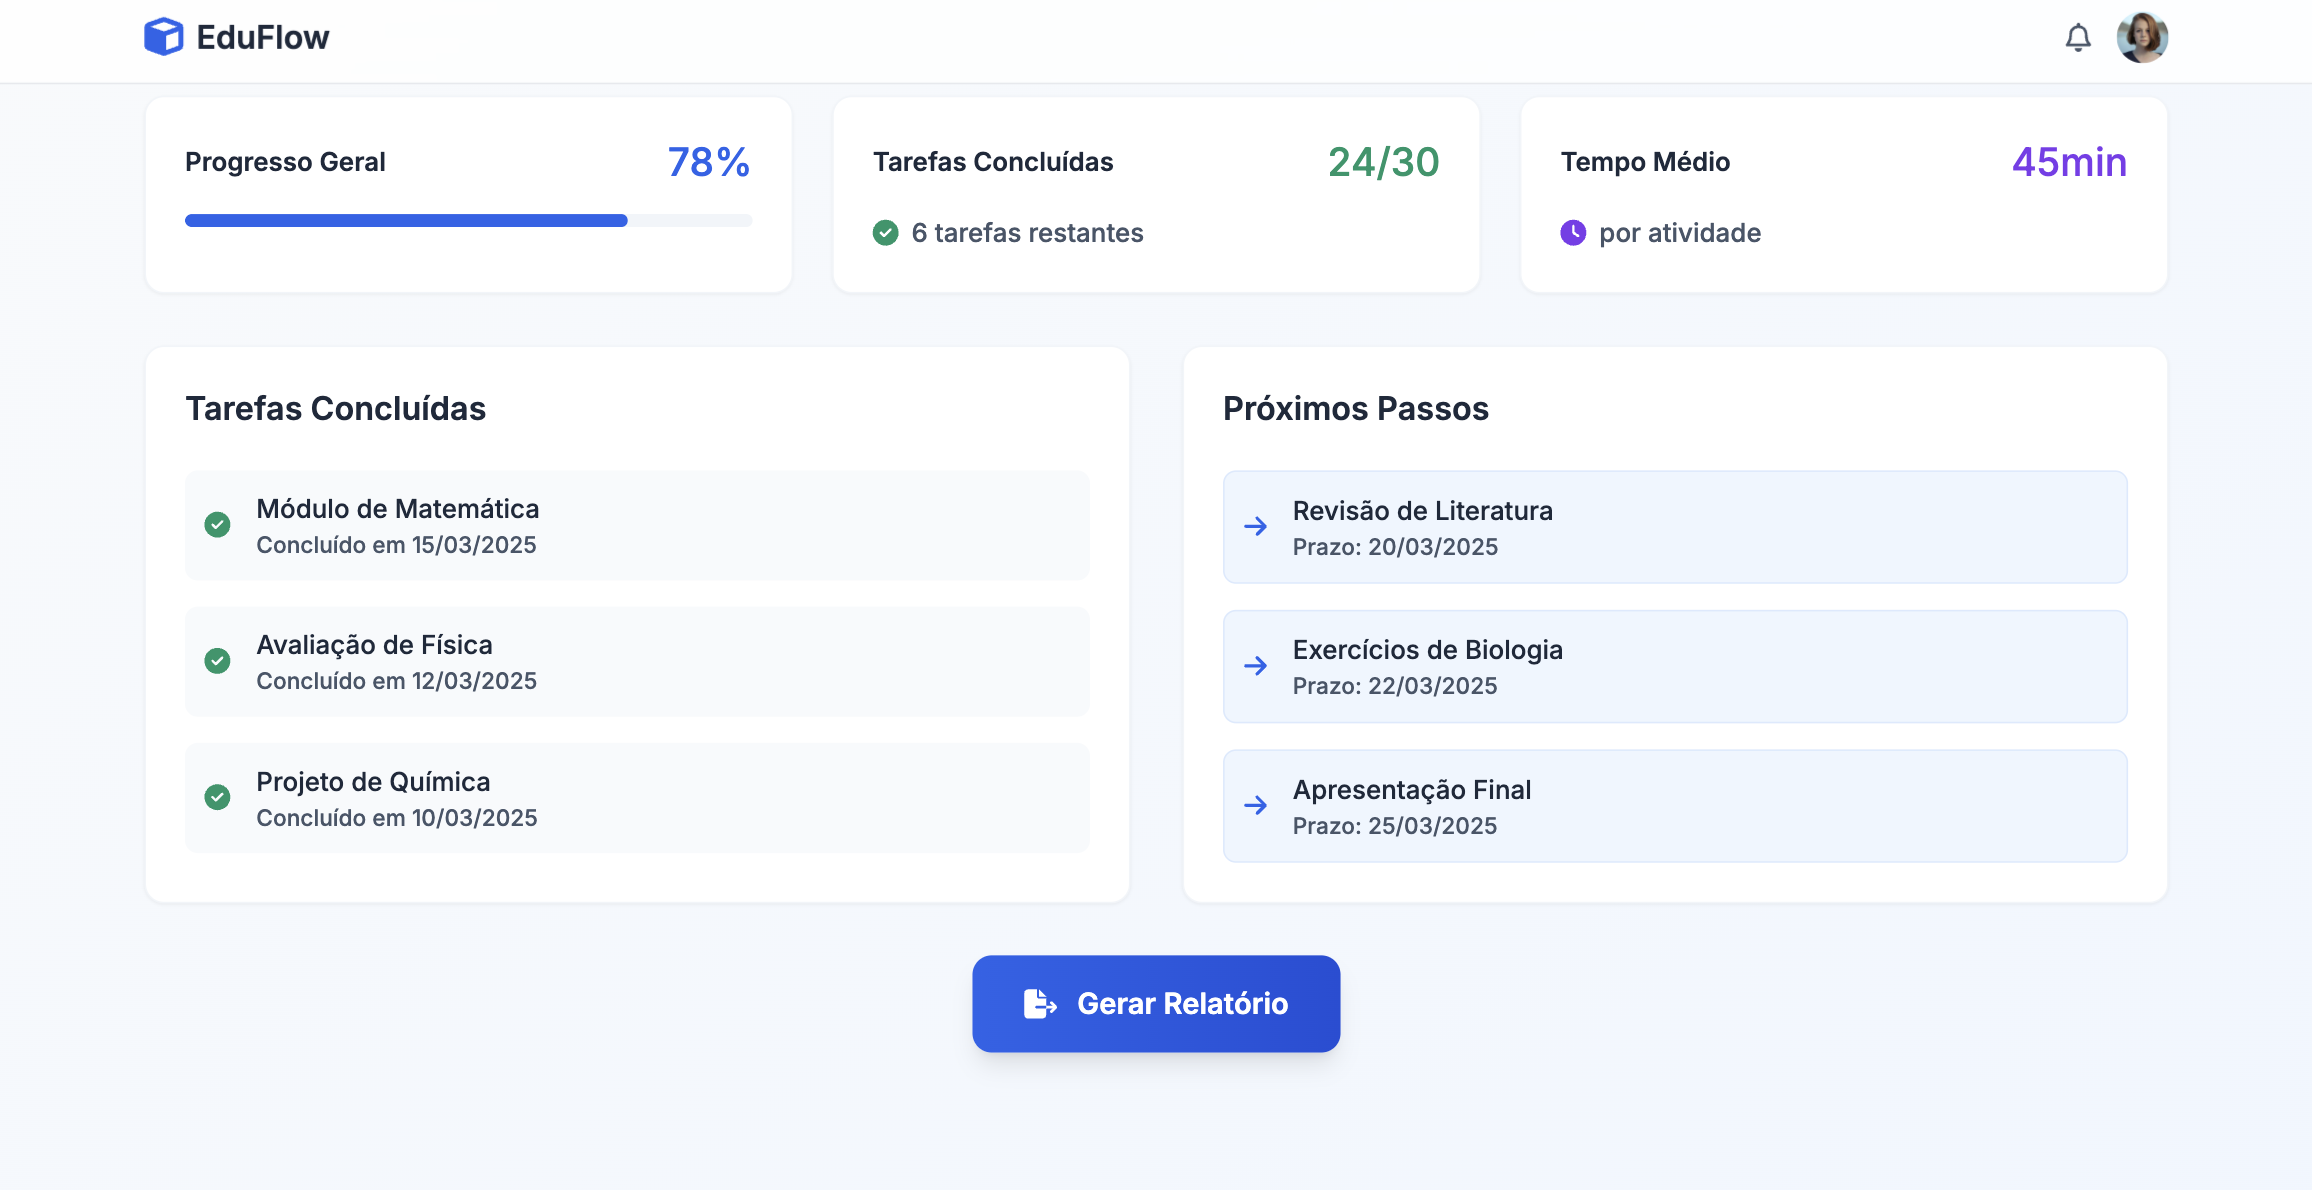
Task: Click the green check beside 6 tarefas restantes
Action: pos(886,232)
